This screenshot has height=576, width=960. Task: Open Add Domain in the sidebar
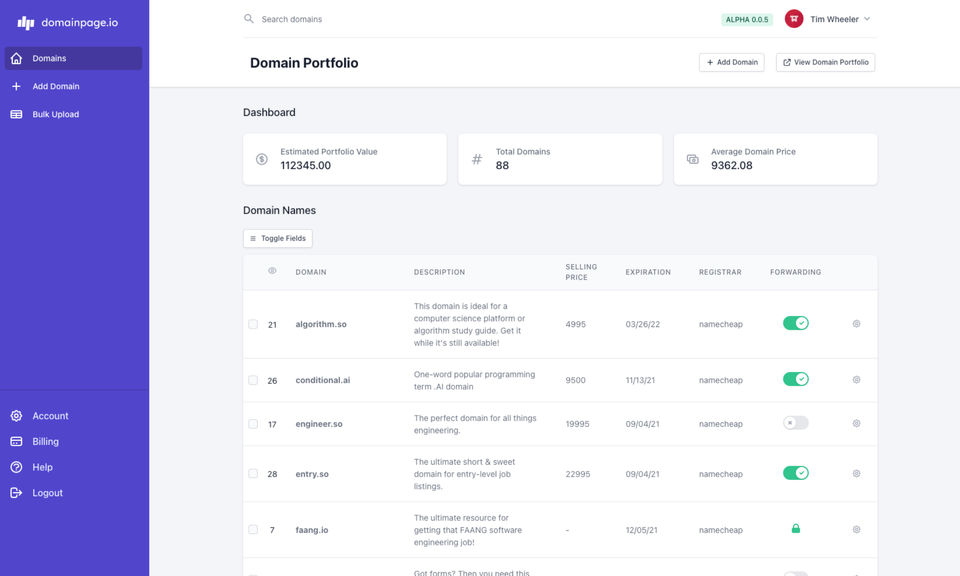pos(73,86)
